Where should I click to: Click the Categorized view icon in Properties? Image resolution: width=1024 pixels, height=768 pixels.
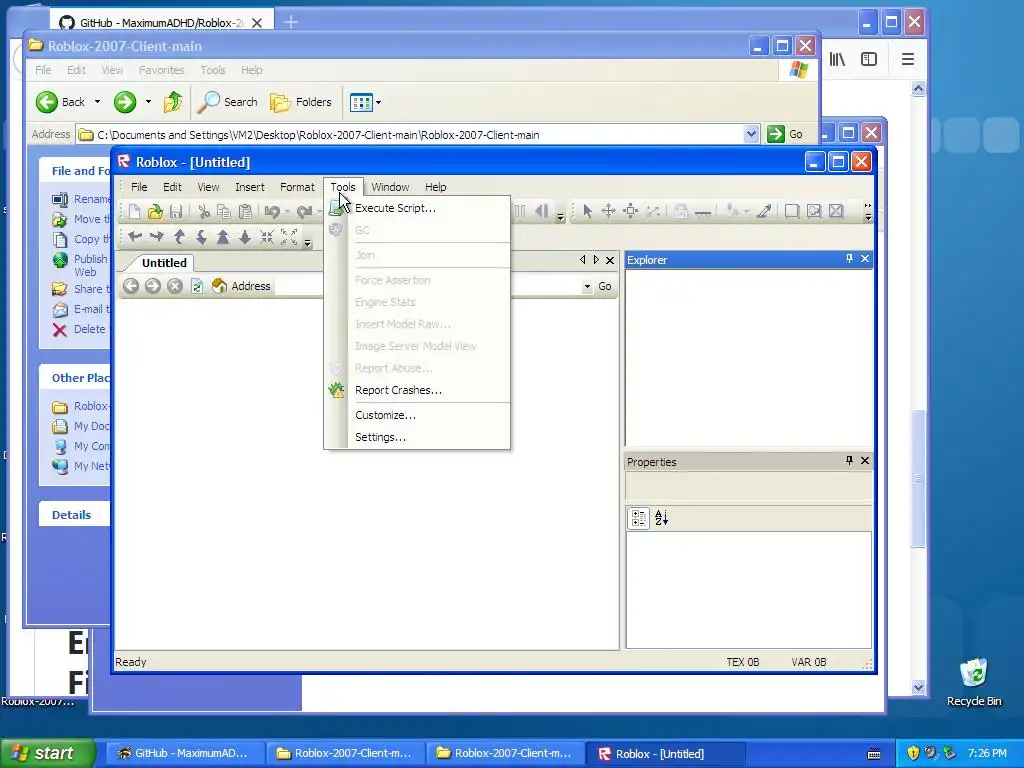pyautogui.click(x=638, y=518)
